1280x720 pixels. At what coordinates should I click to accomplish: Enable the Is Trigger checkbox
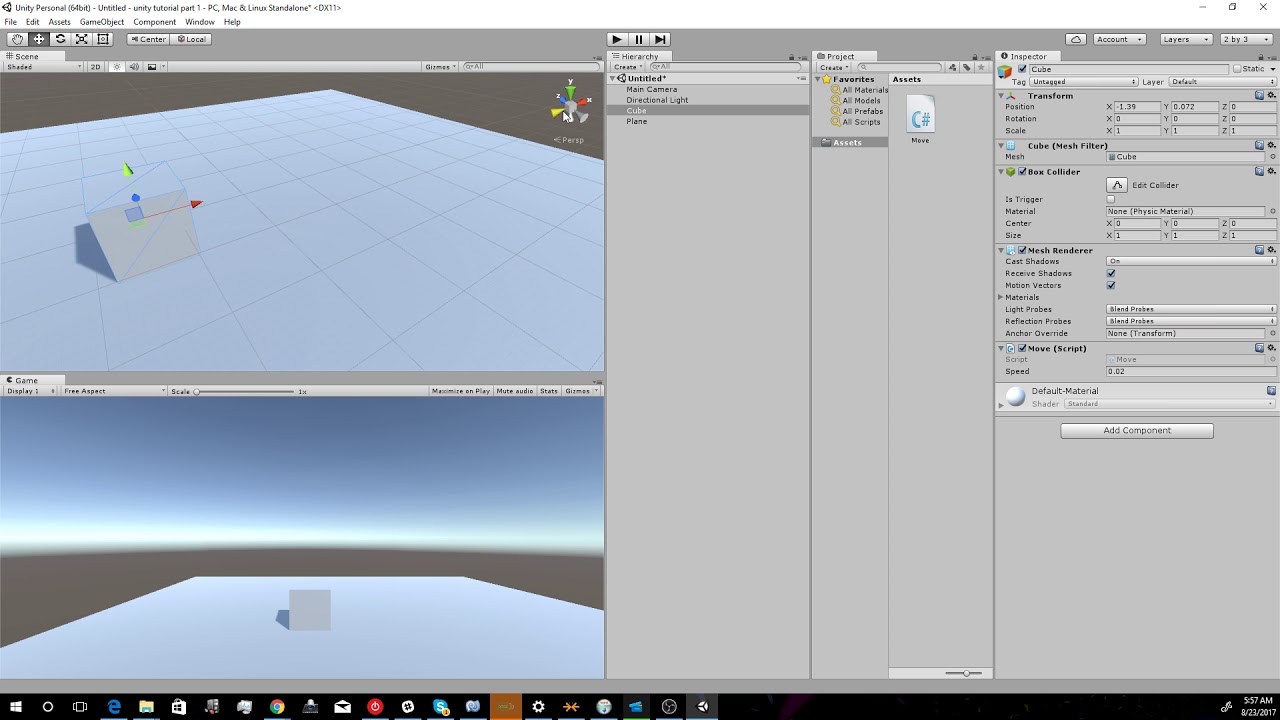coord(1111,199)
